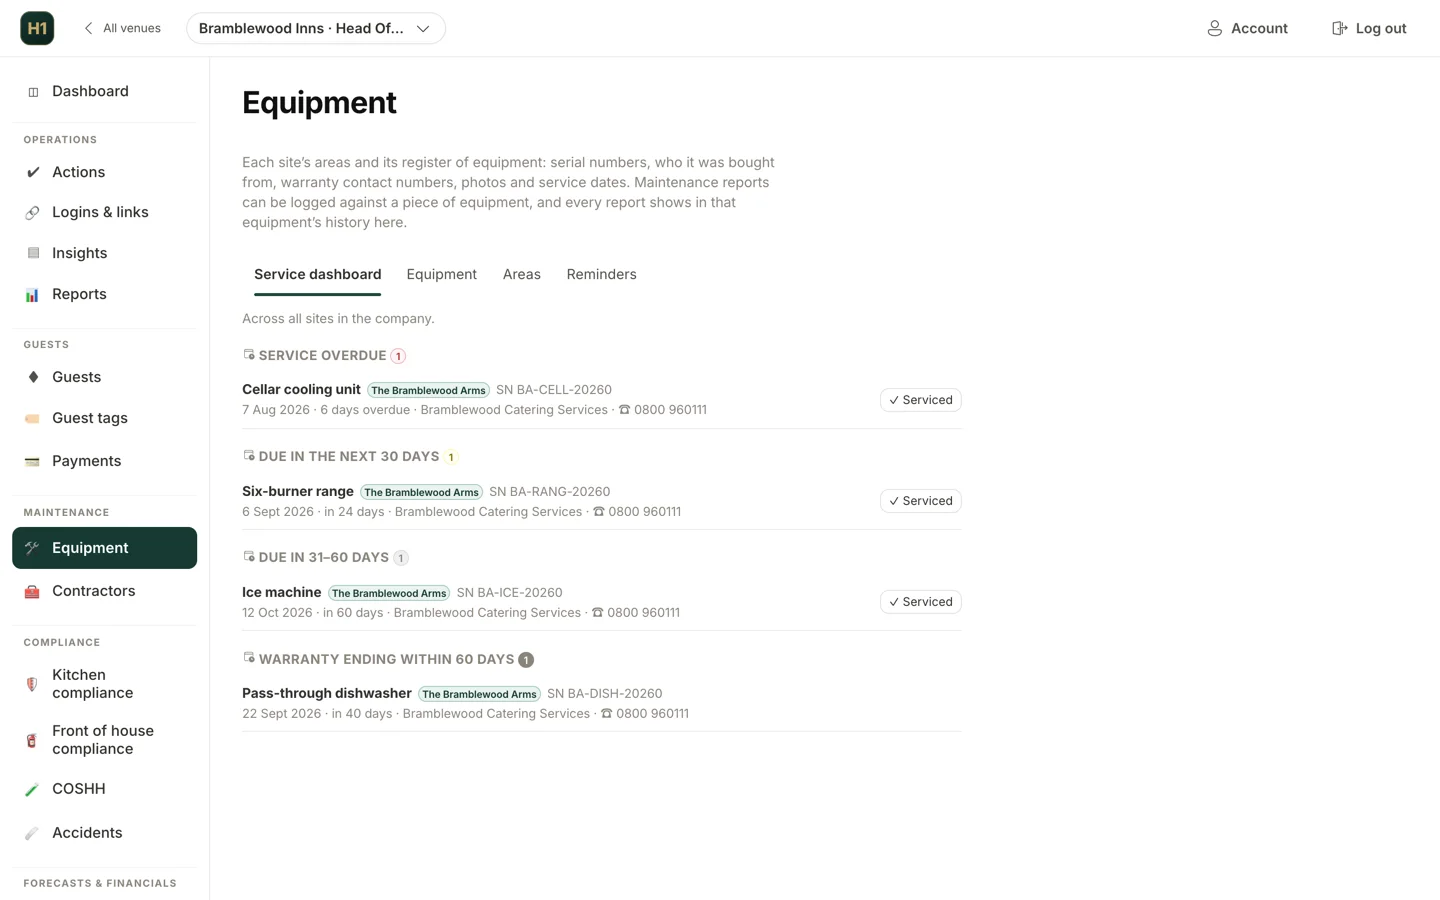The width and height of the screenshot is (1440, 900).
Task: Click the Logins & links chain icon
Action: (x=33, y=213)
